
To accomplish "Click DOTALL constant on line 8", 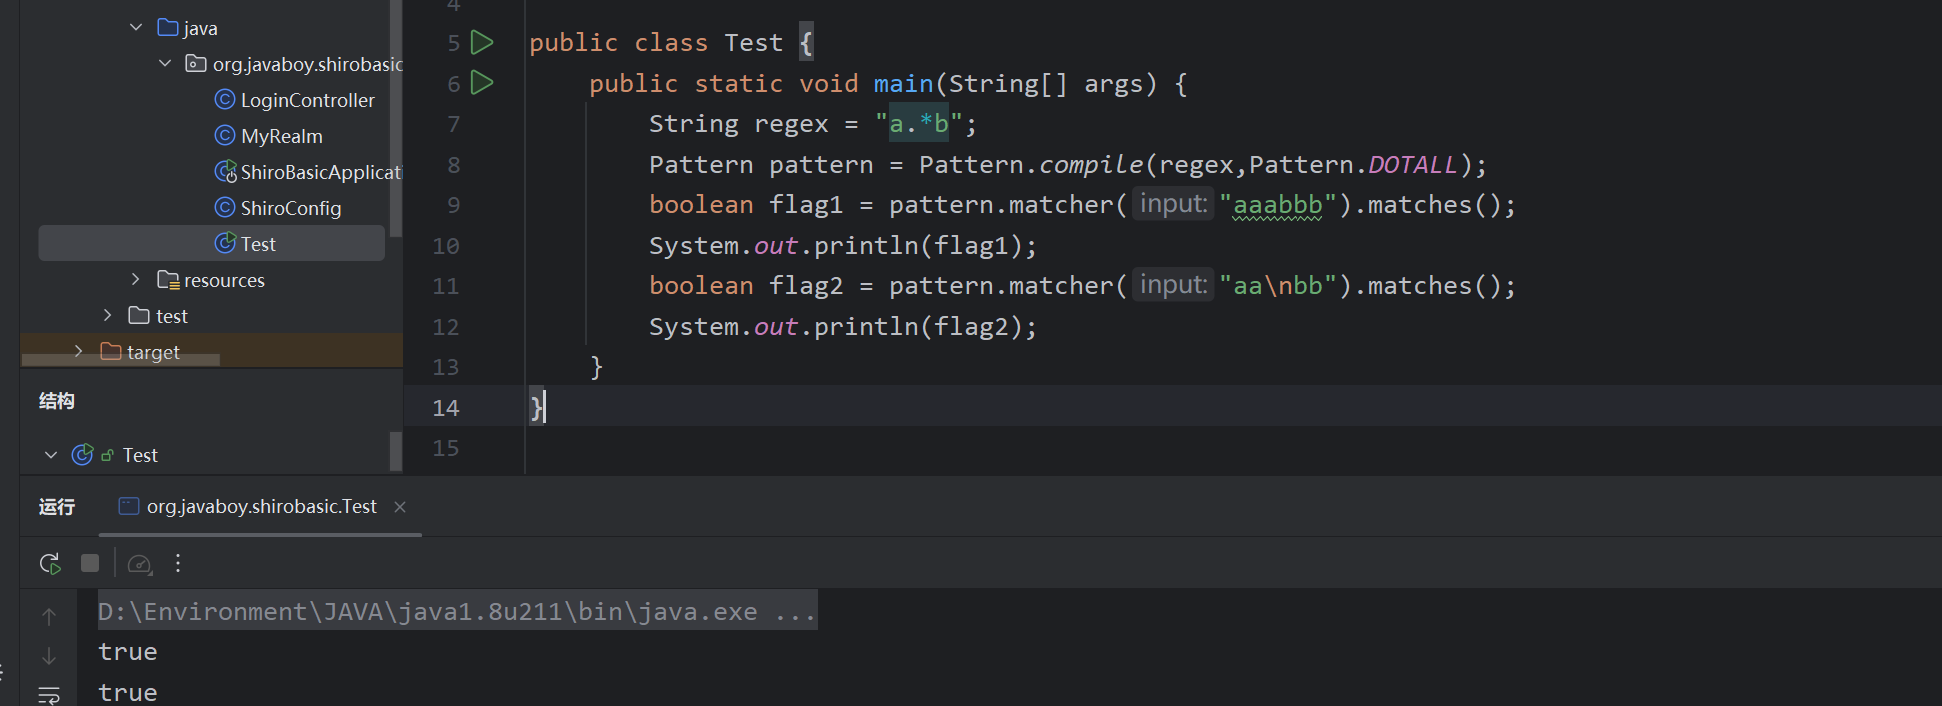I will click(x=1413, y=165).
